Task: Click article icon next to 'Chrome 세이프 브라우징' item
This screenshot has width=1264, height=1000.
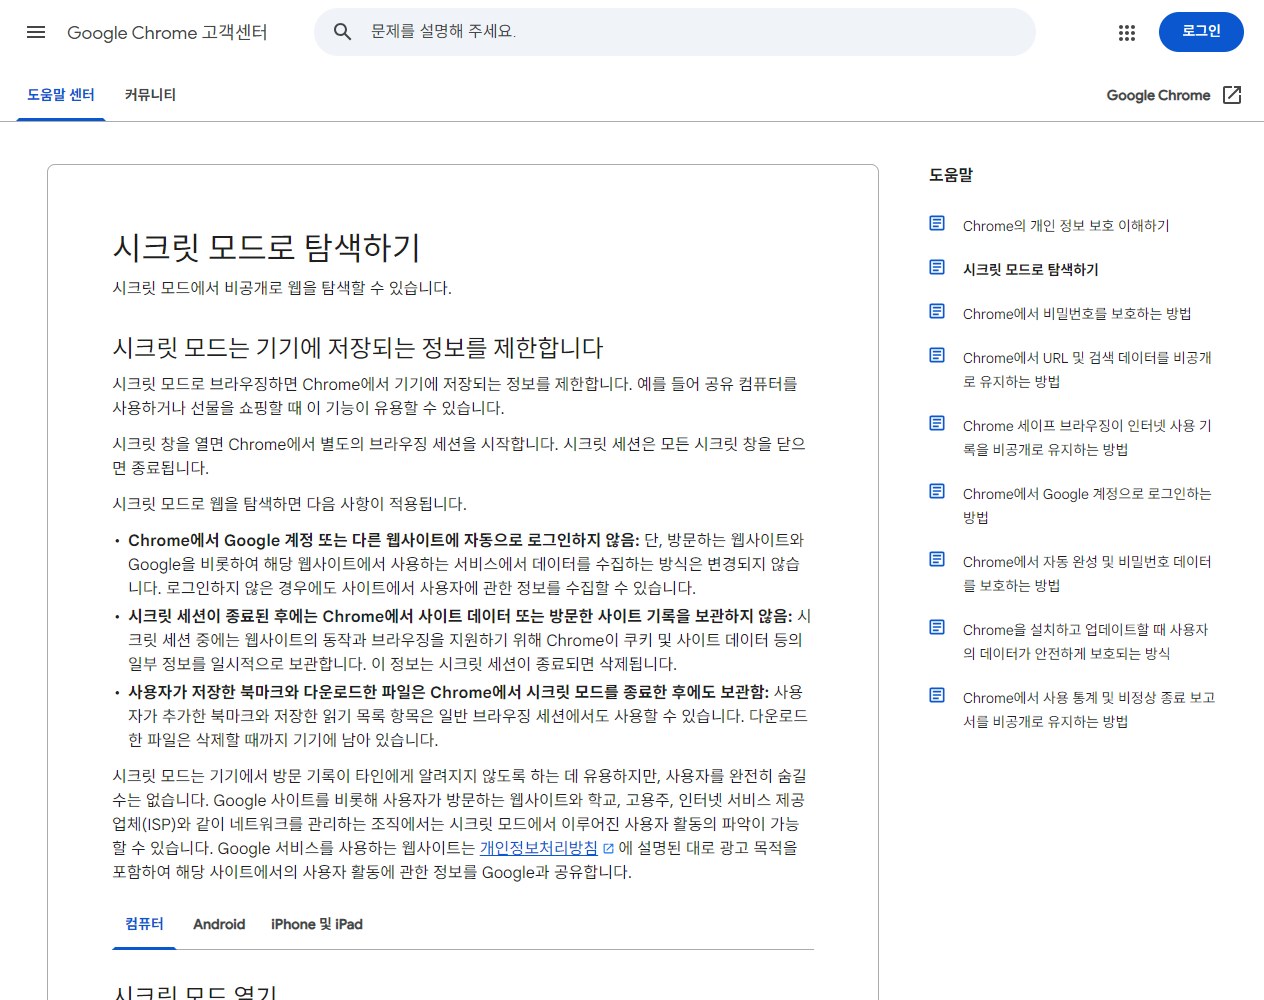Action: [x=937, y=423]
